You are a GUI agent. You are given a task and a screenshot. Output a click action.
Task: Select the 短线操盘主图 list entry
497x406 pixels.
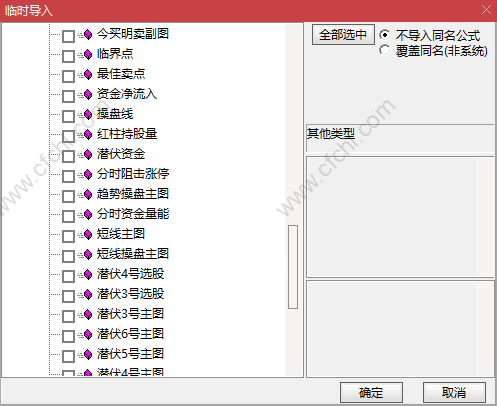click(133, 254)
